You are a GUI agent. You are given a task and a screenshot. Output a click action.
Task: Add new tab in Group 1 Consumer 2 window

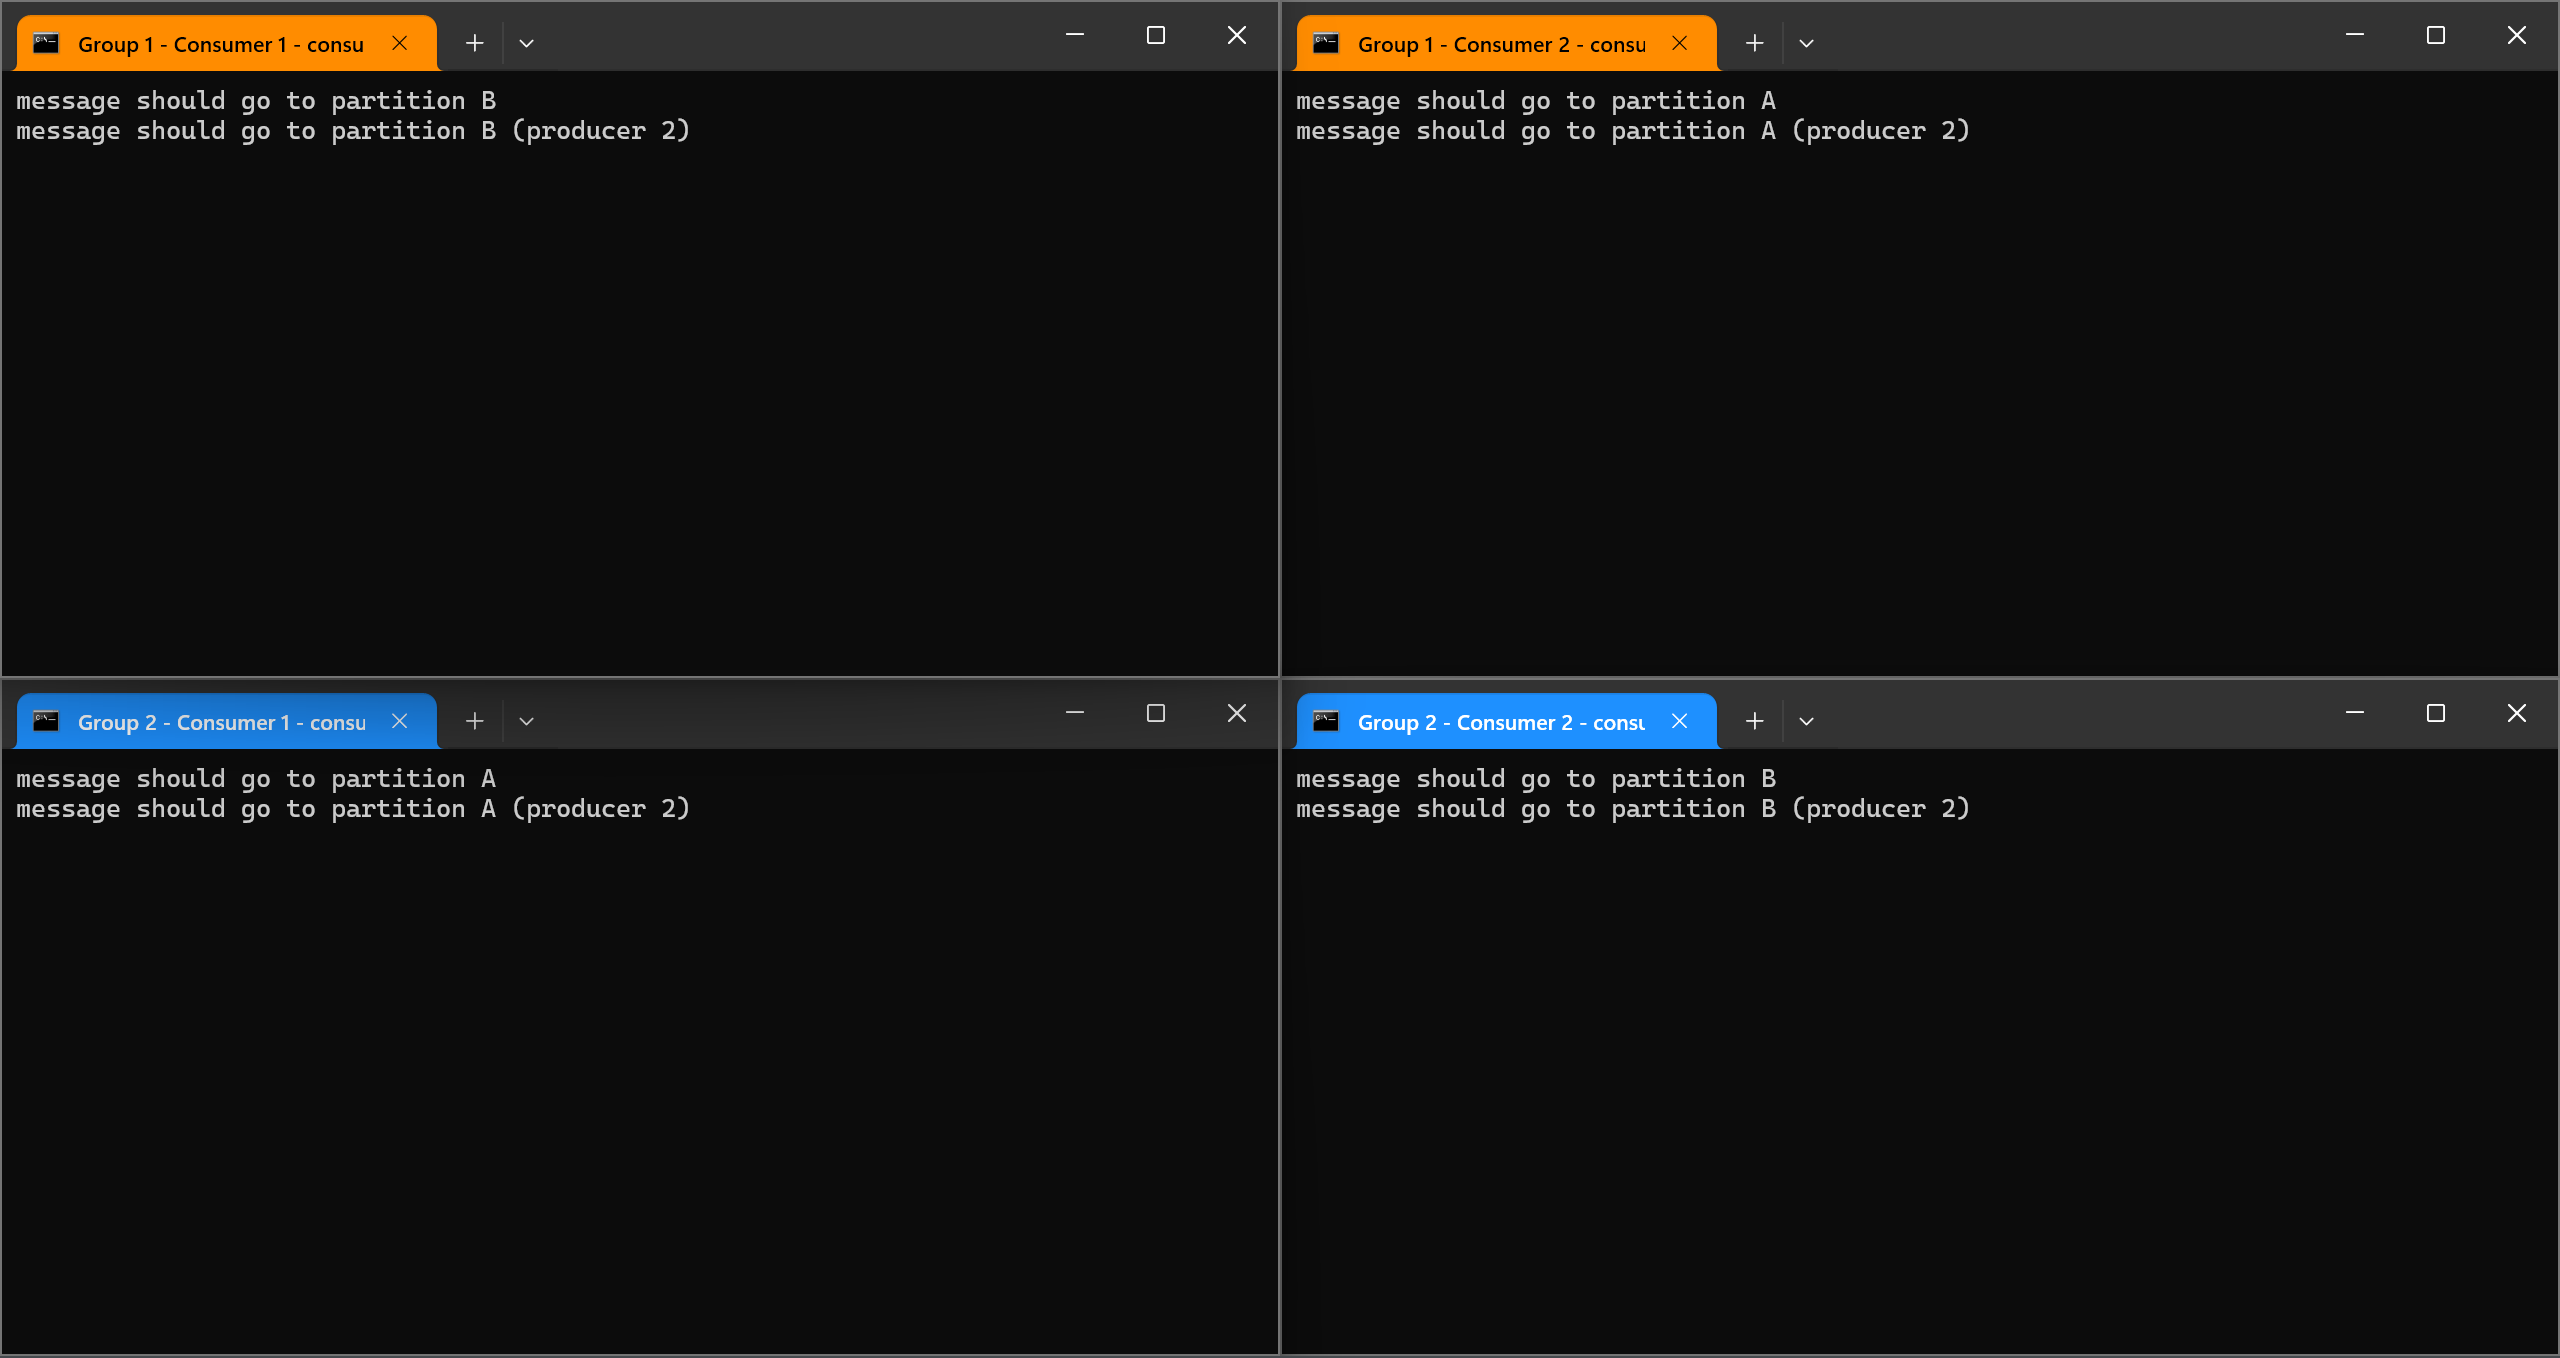click(1755, 43)
